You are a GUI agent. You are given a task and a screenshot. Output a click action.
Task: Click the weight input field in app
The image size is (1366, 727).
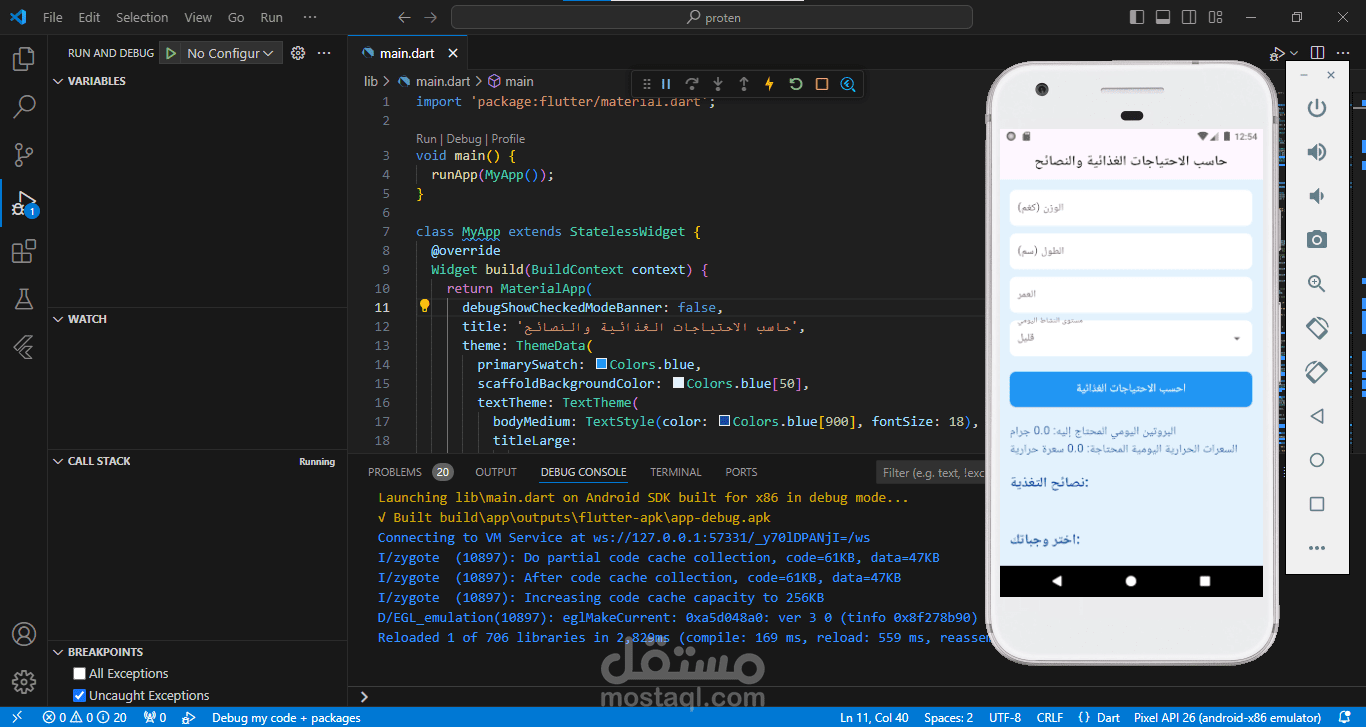[x=1131, y=208]
